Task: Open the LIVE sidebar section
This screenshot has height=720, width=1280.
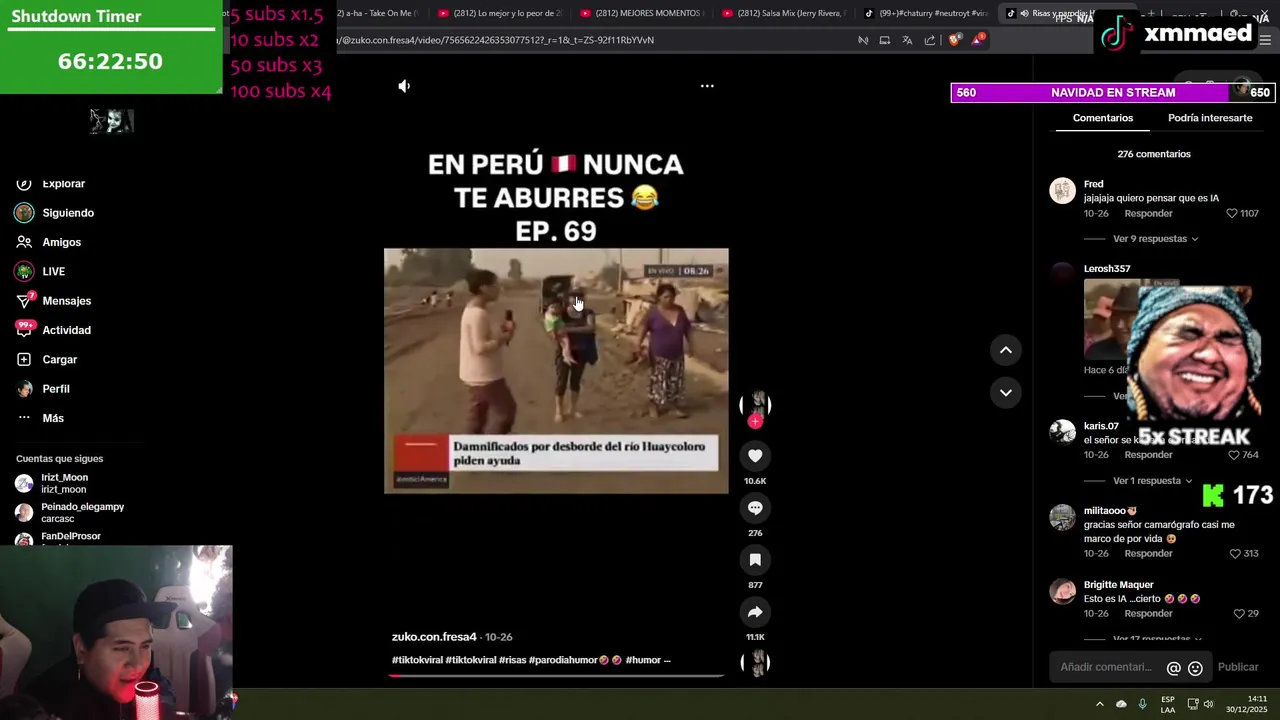Action: [40, 272]
